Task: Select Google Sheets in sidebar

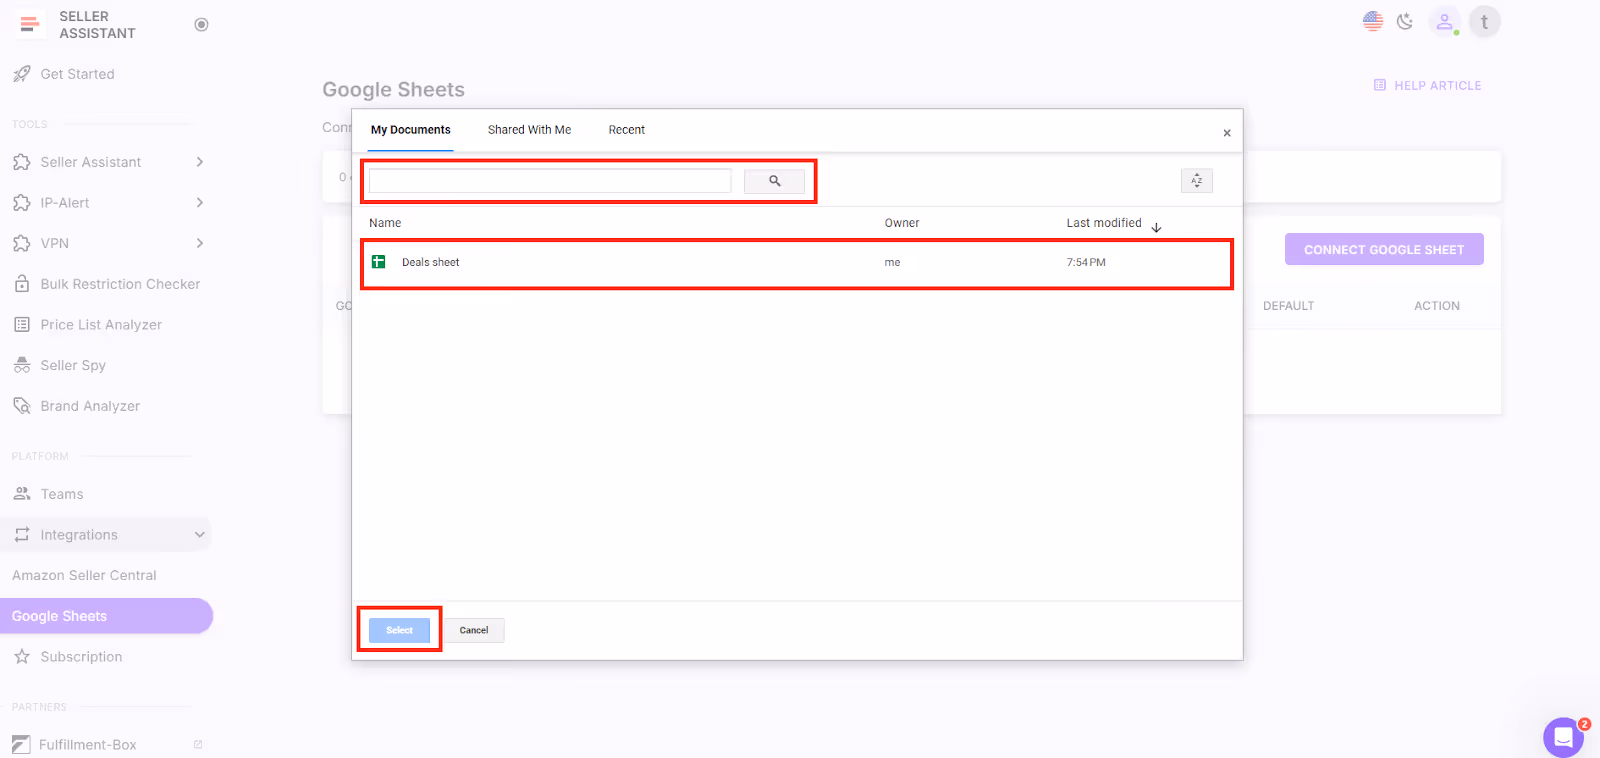Action: (x=106, y=616)
